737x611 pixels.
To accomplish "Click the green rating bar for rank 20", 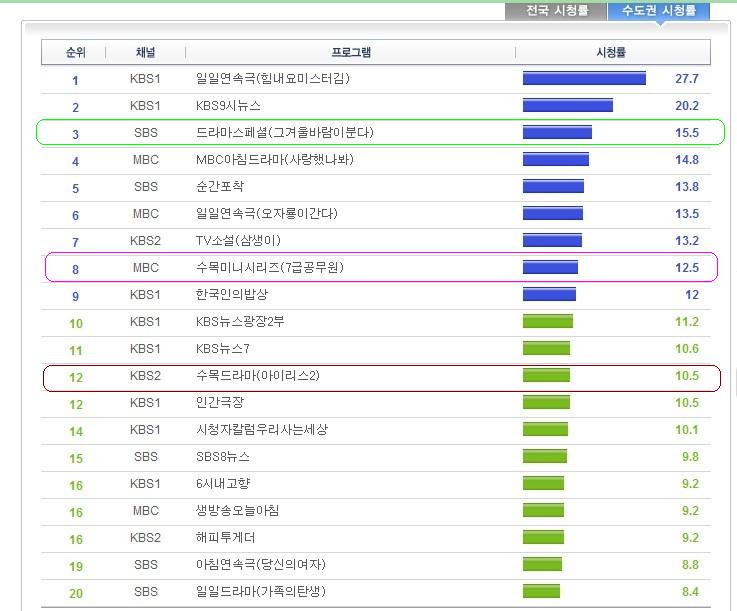I will click(x=541, y=591).
